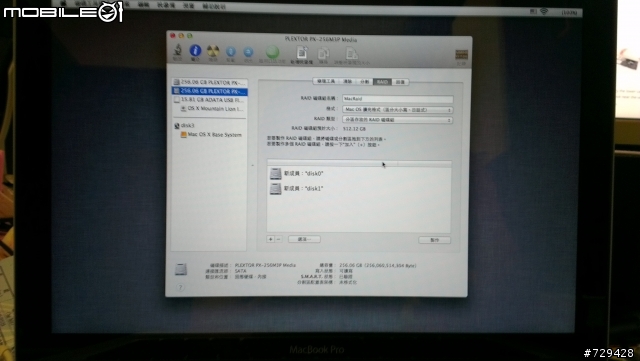640x361 pixels.
Task: Click the Verify microscope toolbar icon
Action: [178, 50]
